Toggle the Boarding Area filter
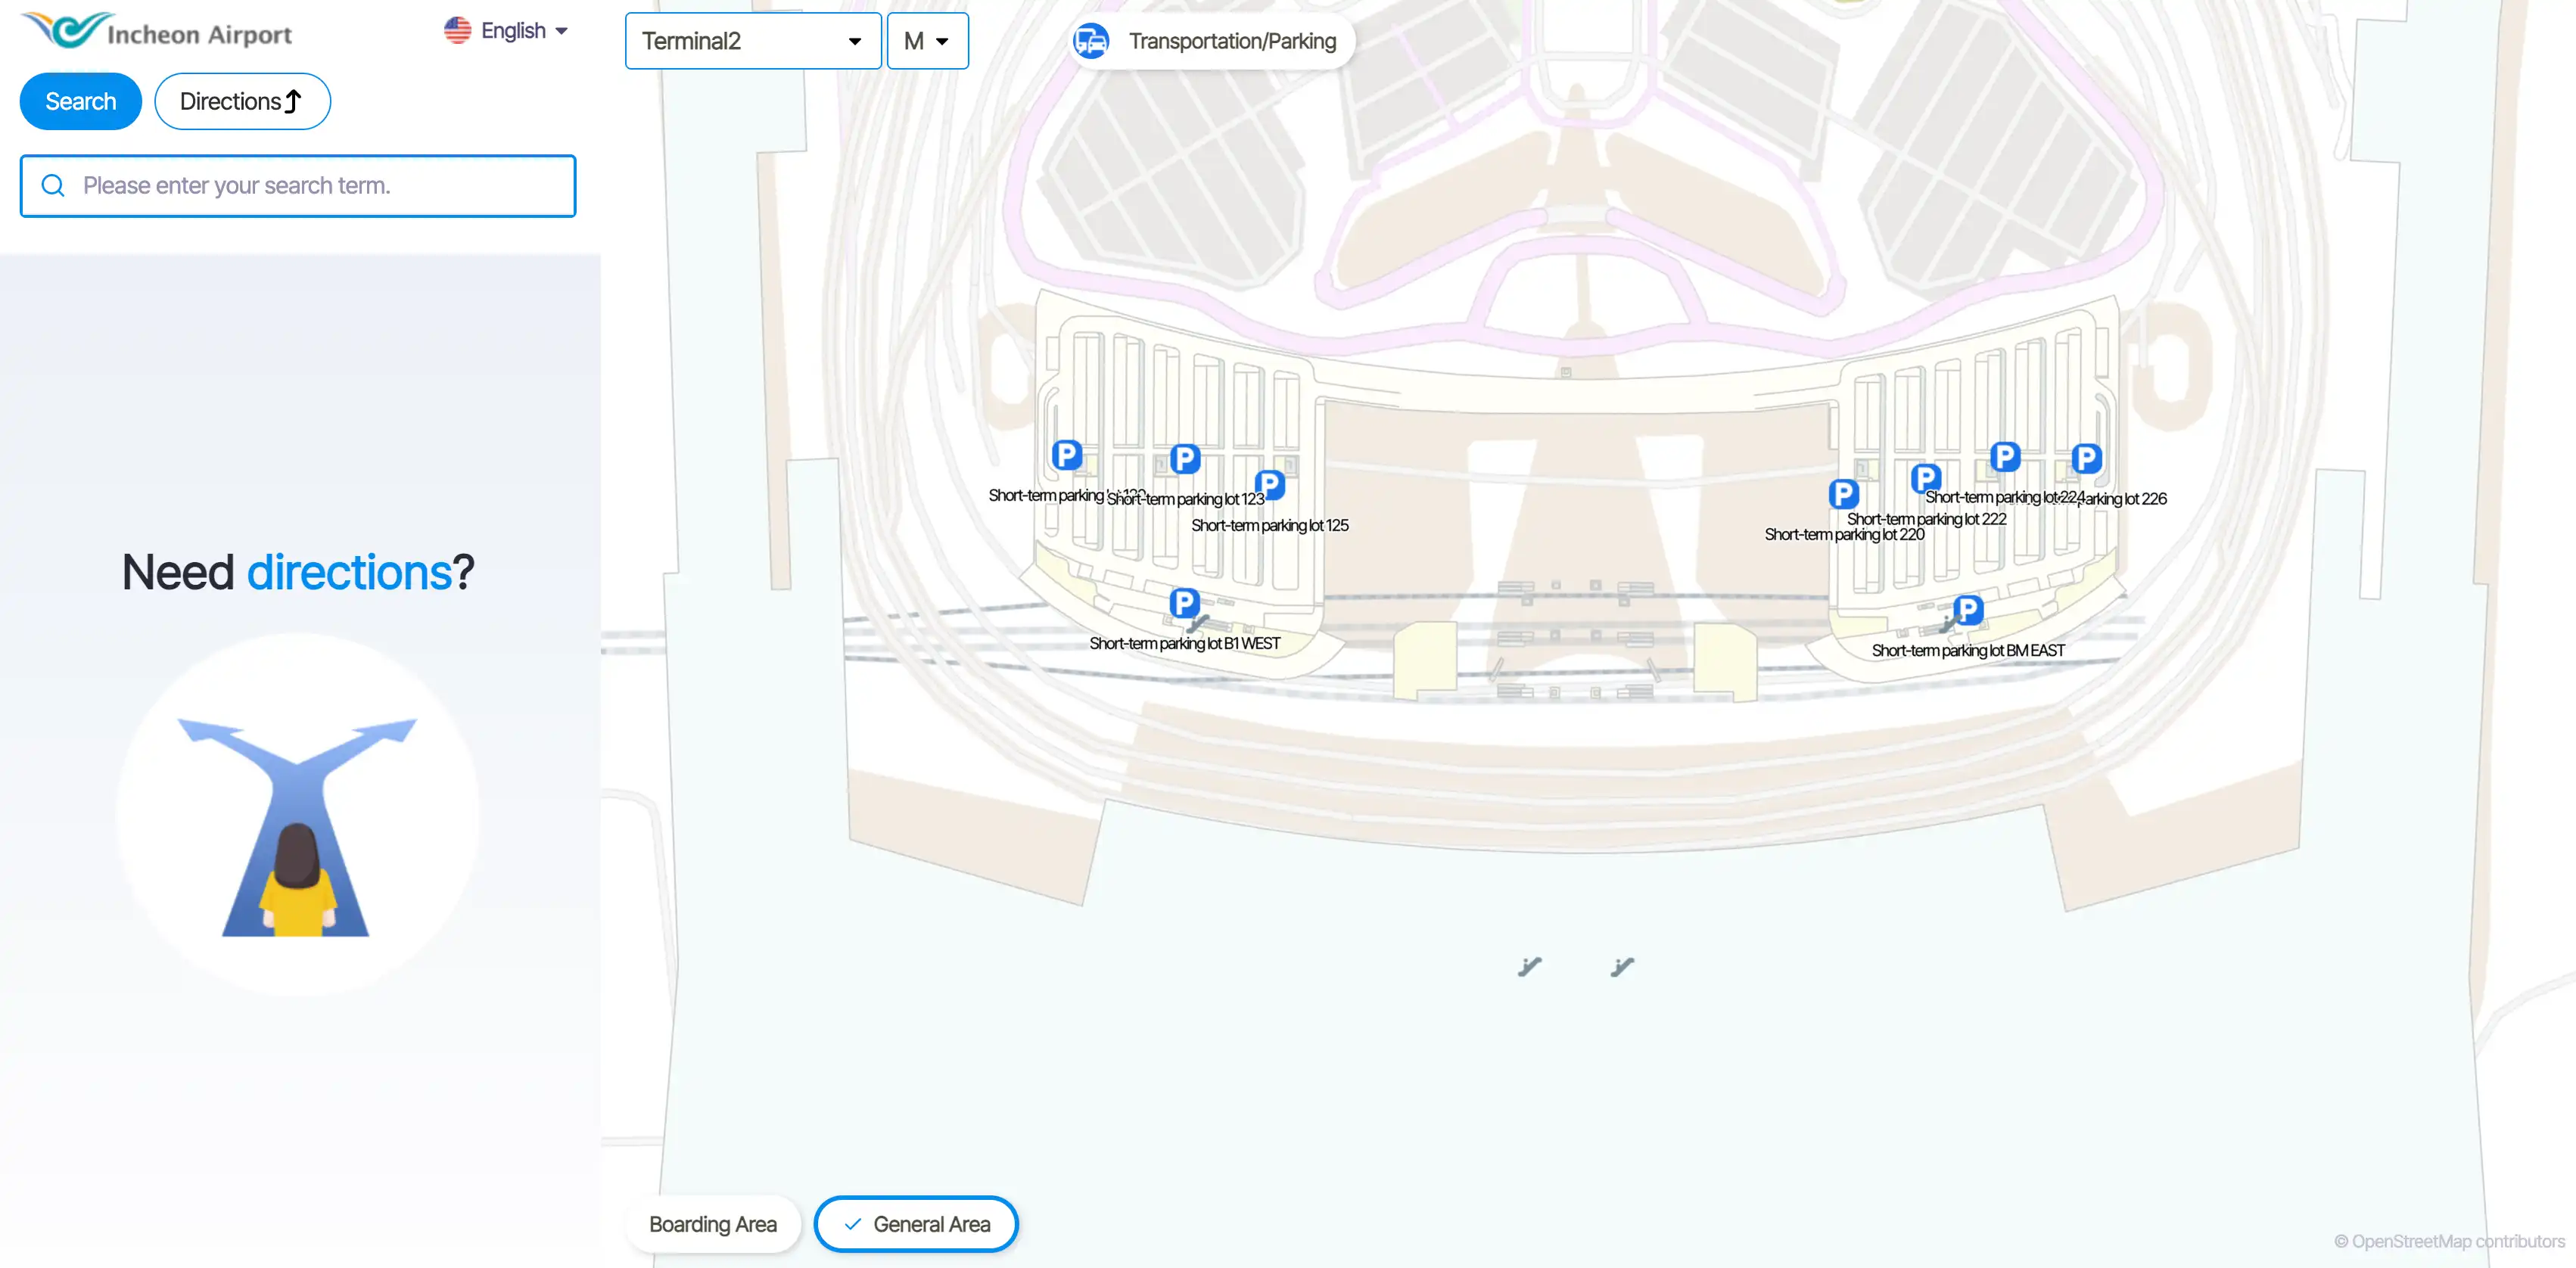Image resolution: width=2576 pixels, height=1268 pixels. tap(712, 1223)
